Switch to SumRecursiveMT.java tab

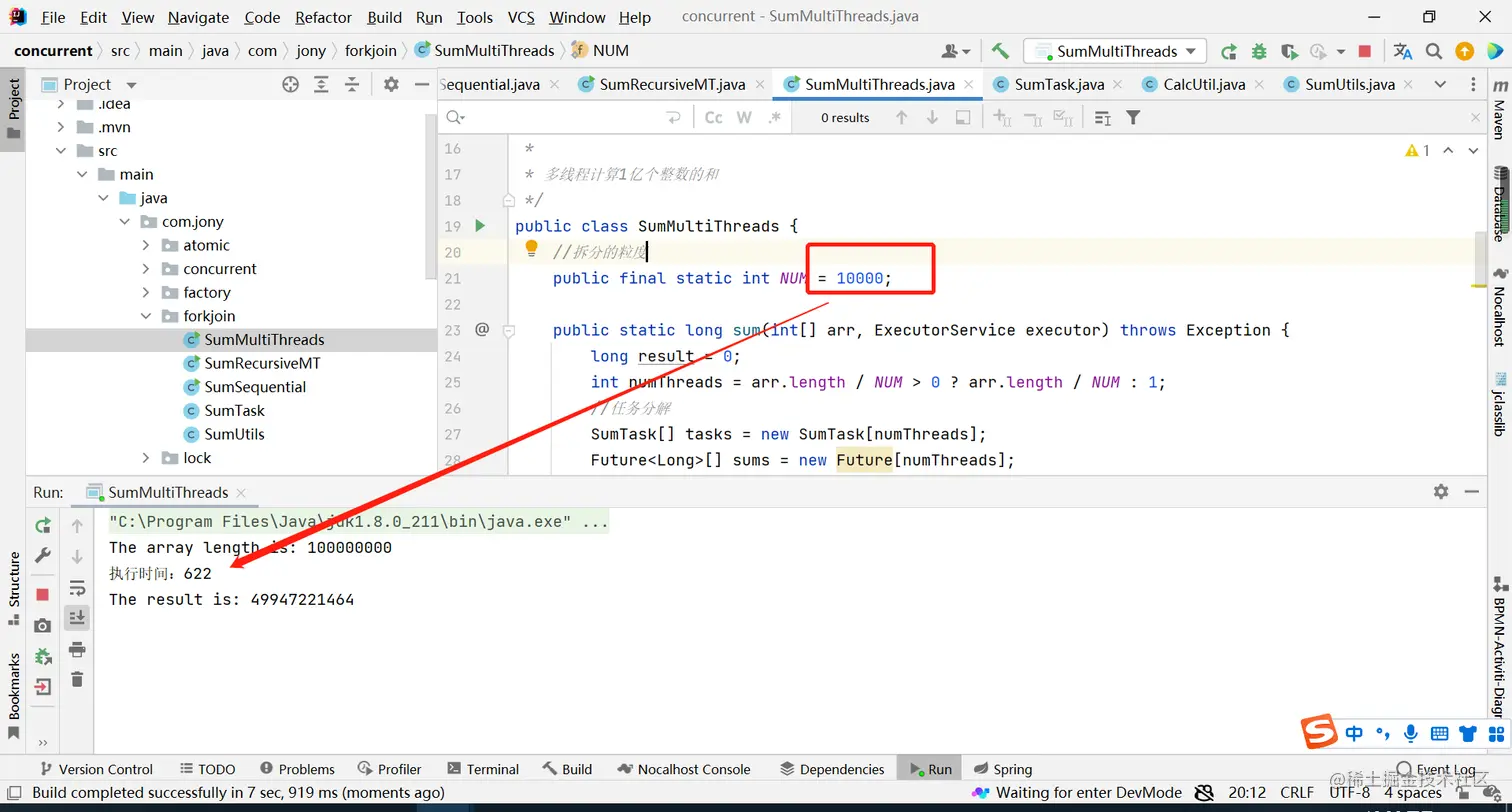672,85
